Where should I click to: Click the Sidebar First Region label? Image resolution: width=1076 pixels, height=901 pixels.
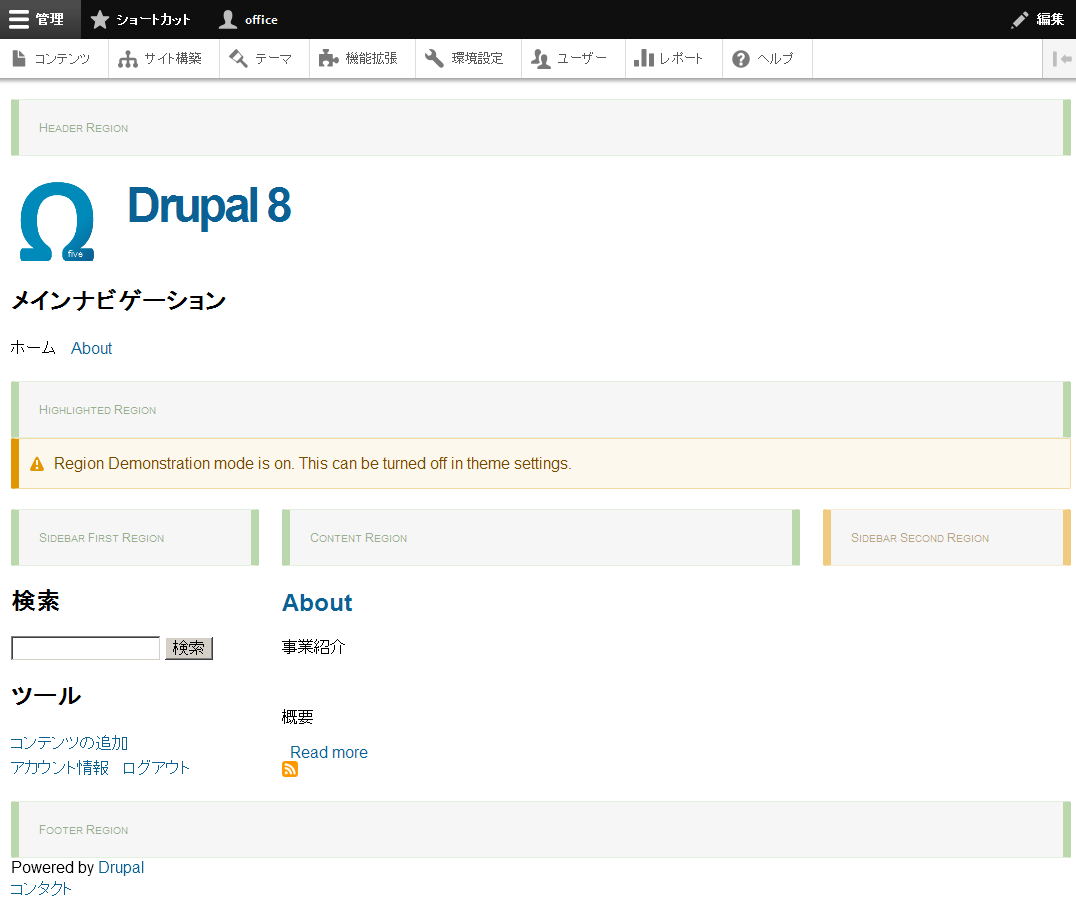[102, 538]
